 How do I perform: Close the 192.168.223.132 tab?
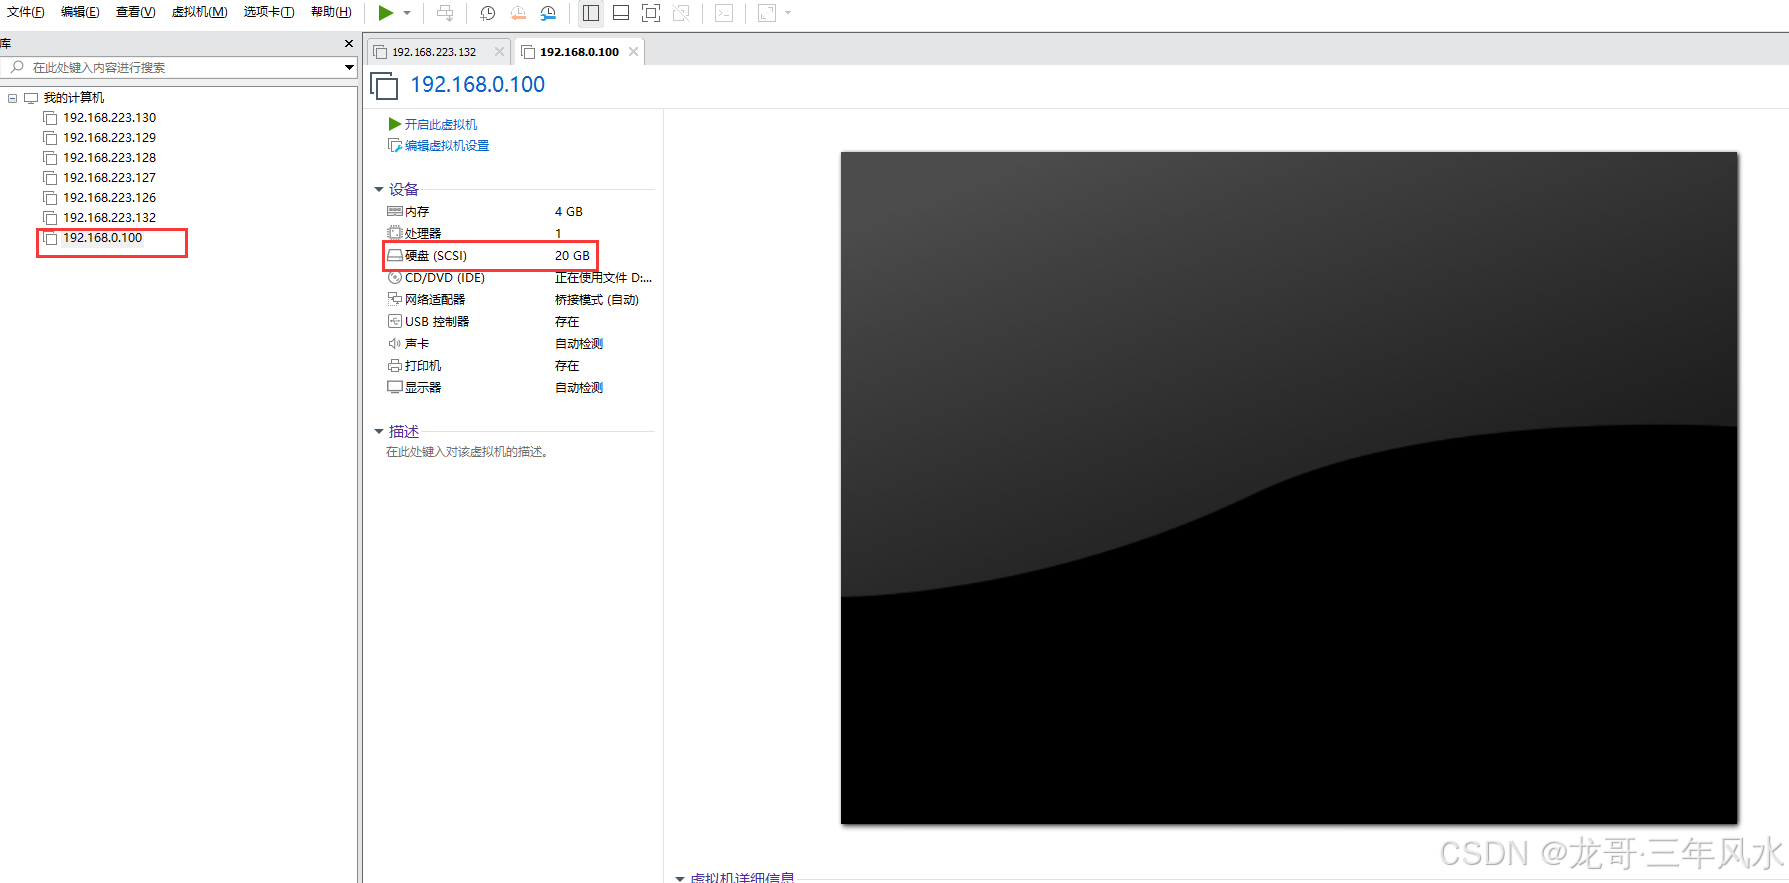pos(499,52)
